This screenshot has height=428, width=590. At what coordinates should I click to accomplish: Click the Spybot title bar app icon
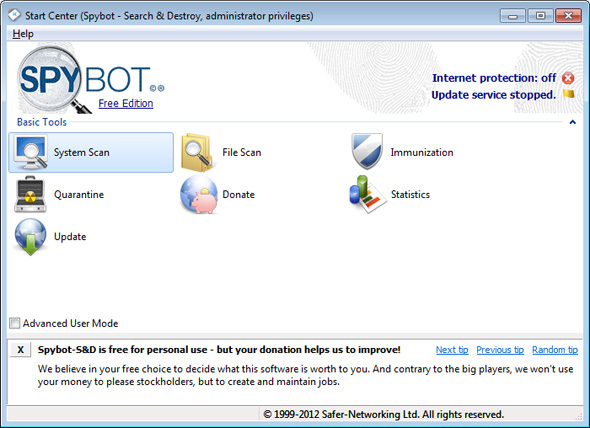pos(14,15)
